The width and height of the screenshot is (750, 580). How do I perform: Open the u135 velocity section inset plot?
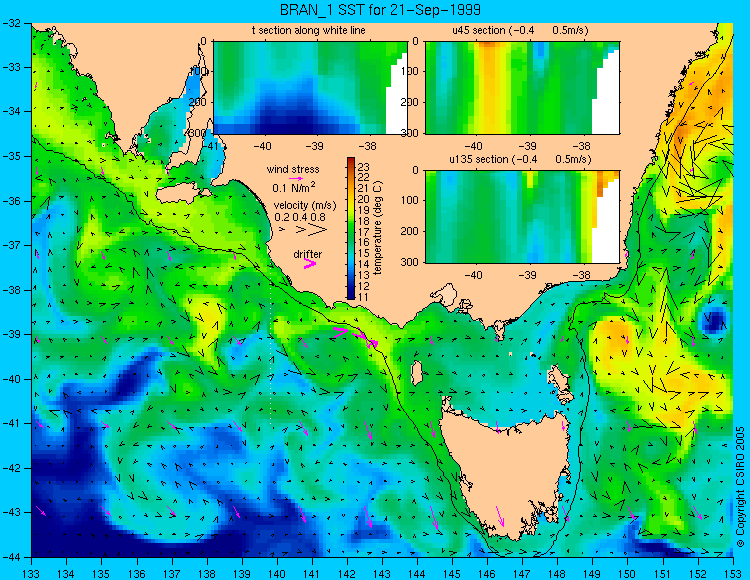[522, 217]
